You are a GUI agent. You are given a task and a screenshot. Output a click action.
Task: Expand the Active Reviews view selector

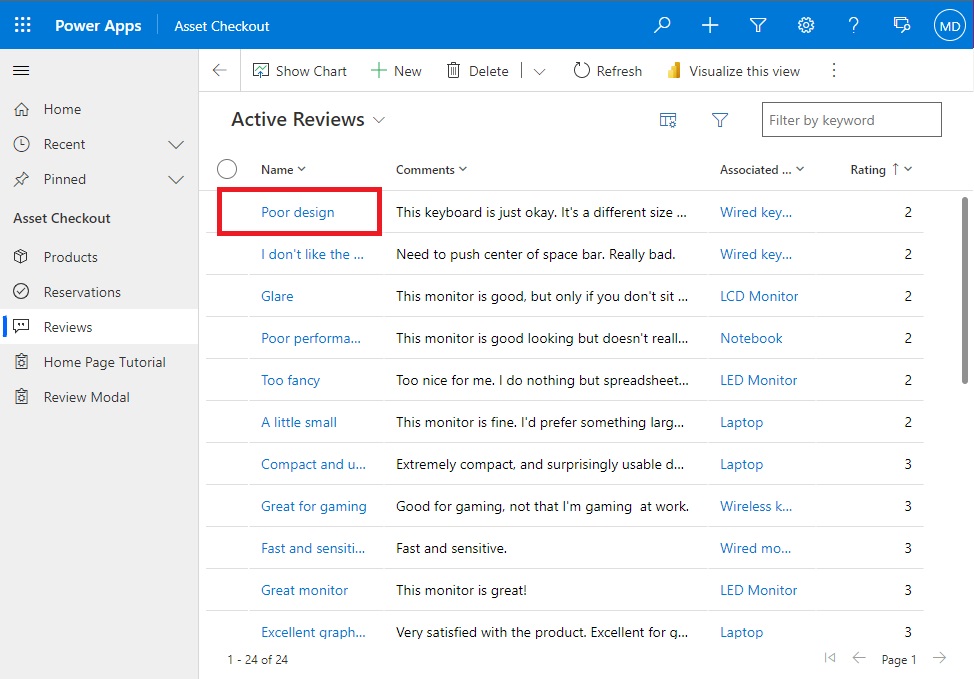pos(379,119)
